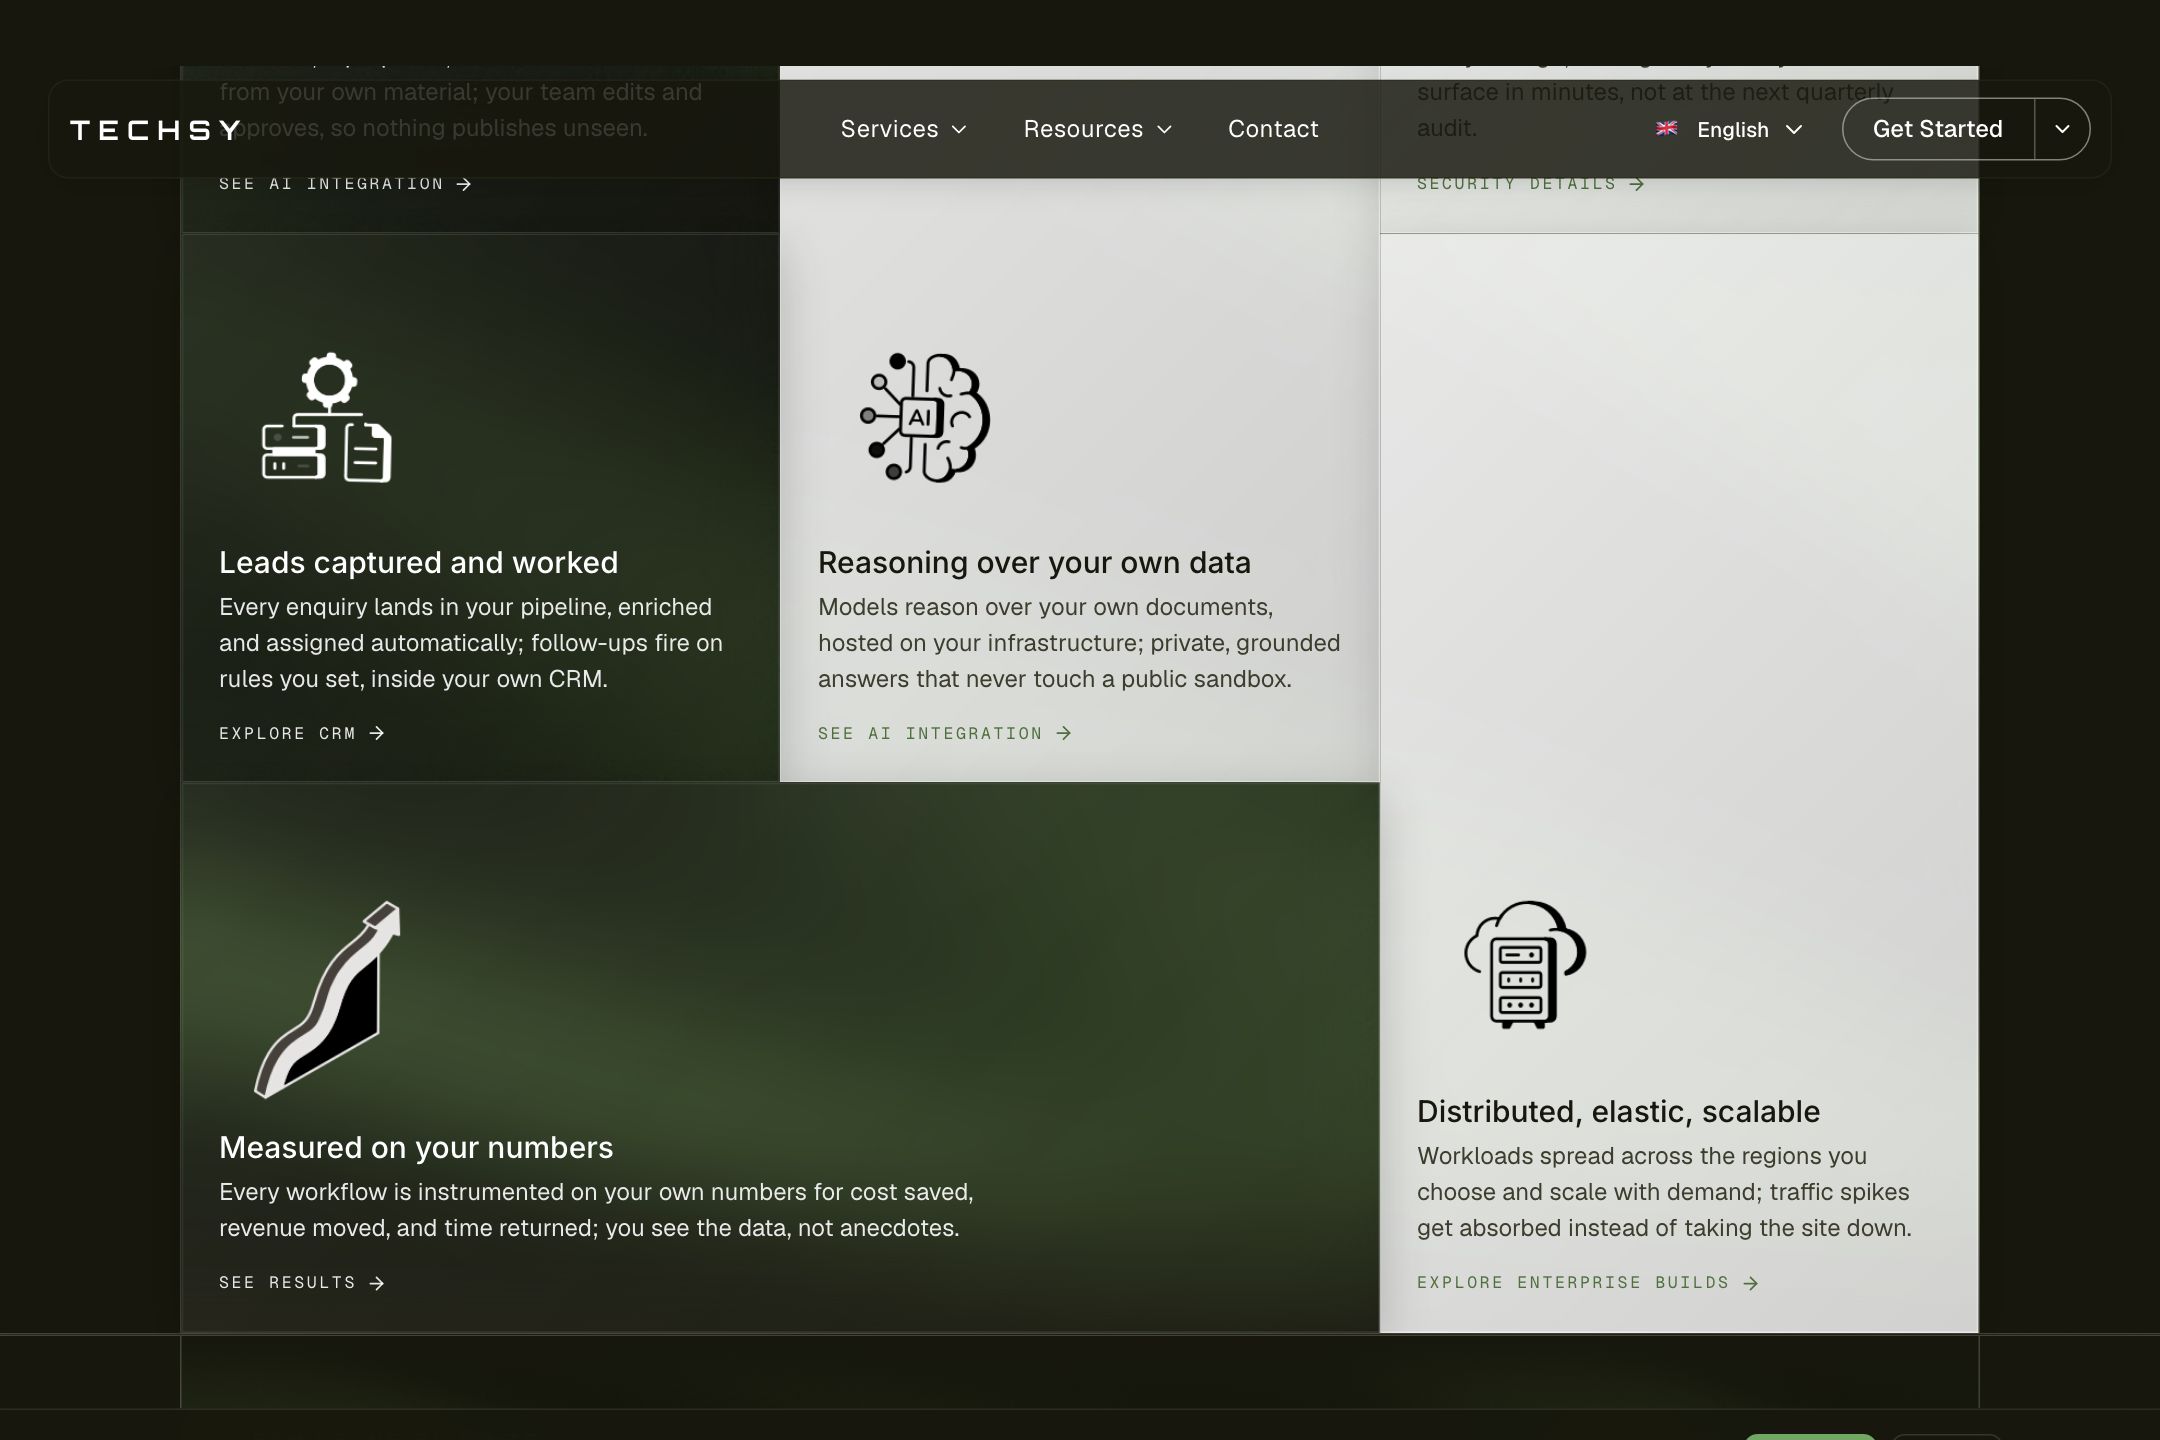Click the UK flag icon

1666,129
